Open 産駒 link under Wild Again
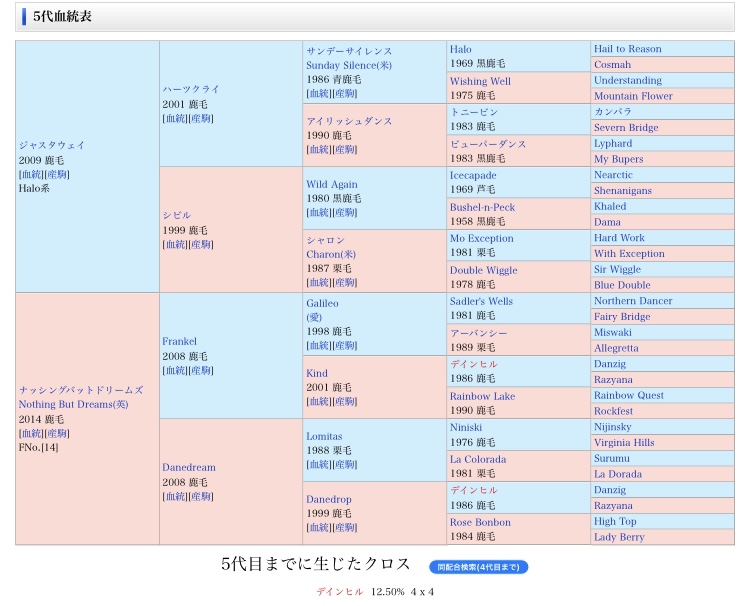The height and width of the screenshot is (606, 750). pos(345,212)
